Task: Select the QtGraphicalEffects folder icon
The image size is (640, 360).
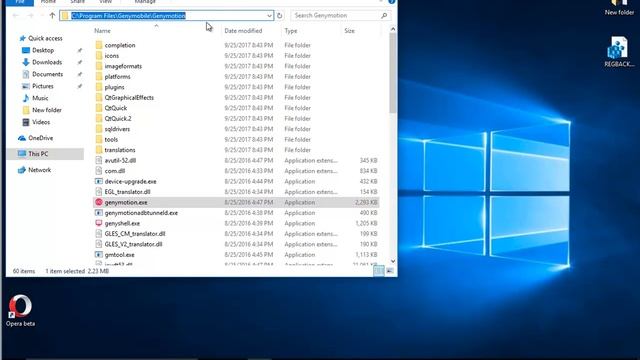Action: pyautogui.click(x=99, y=98)
